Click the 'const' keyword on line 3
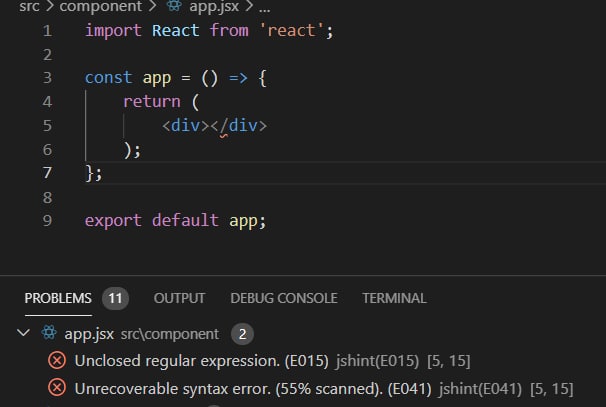This screenshot has width=606, height=407. point(109,78)
